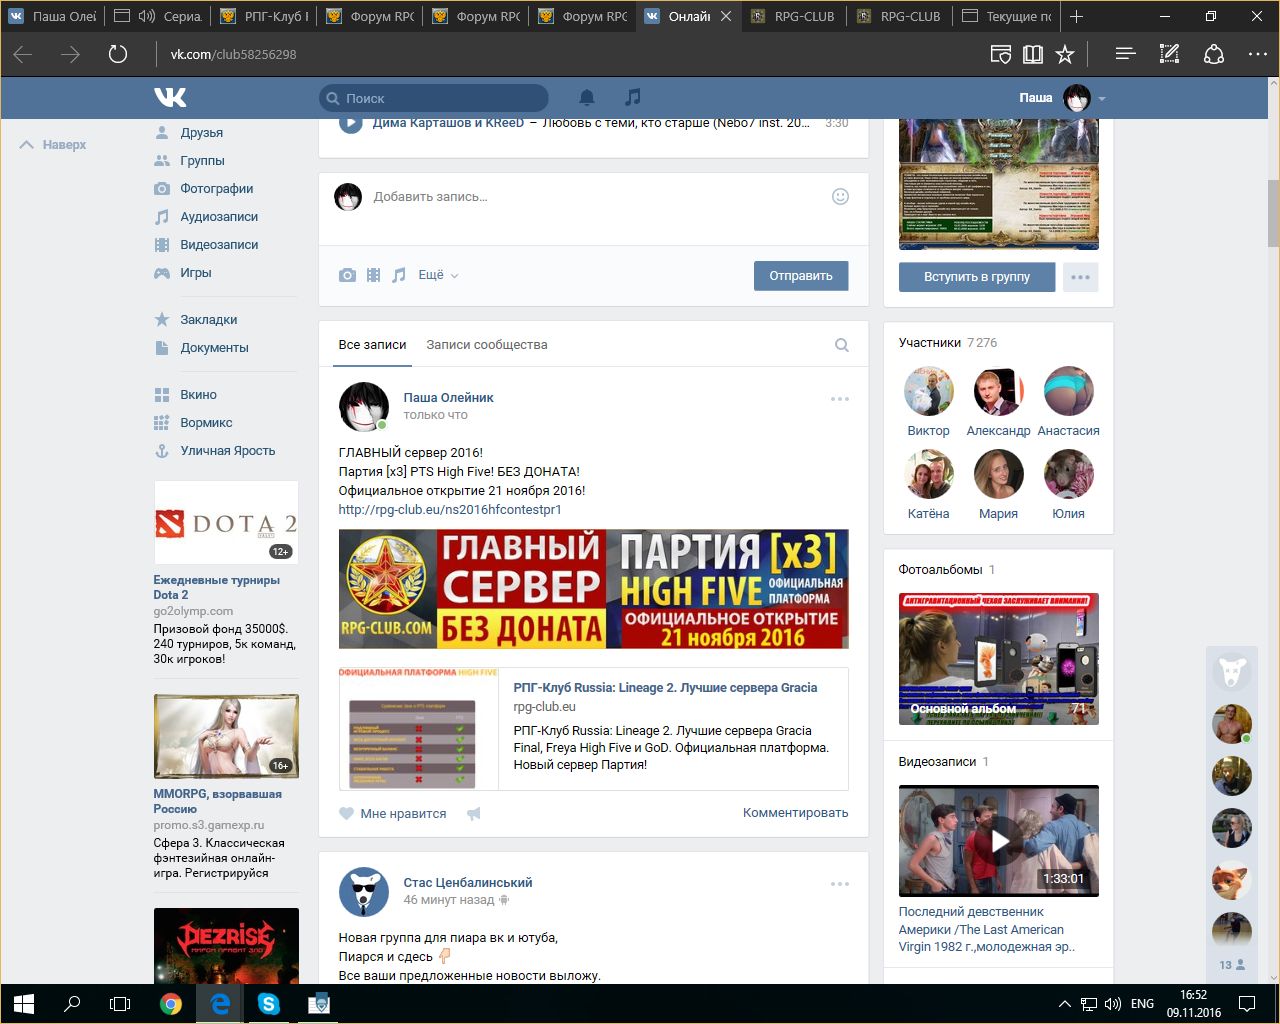
Task: Attach a video using the film icon
Action: click(373, 275)
